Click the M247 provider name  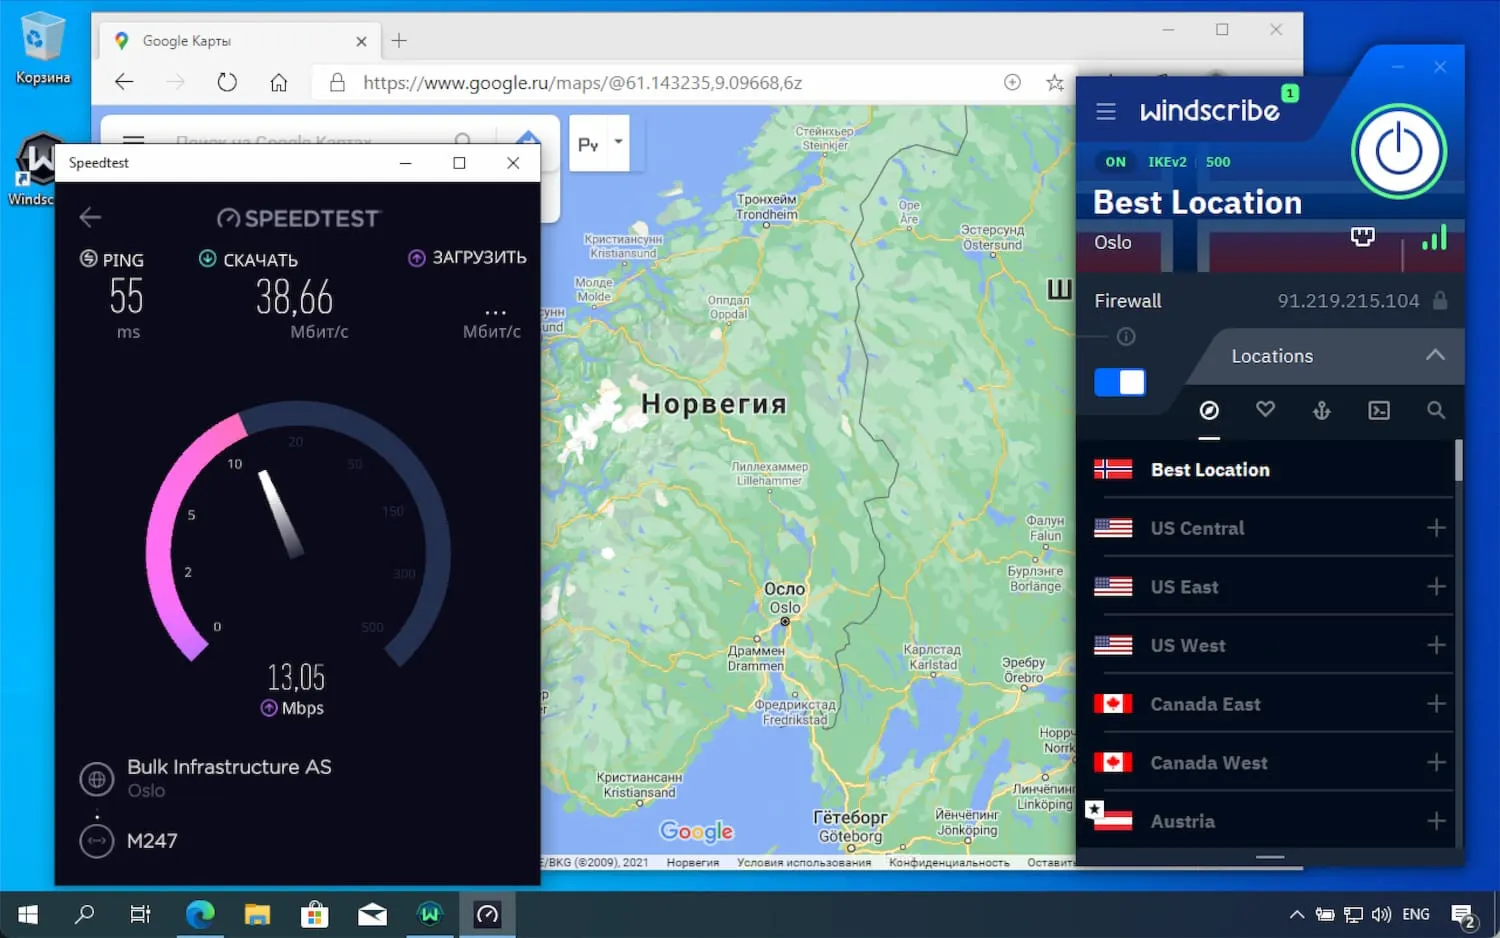pos(152,841)
